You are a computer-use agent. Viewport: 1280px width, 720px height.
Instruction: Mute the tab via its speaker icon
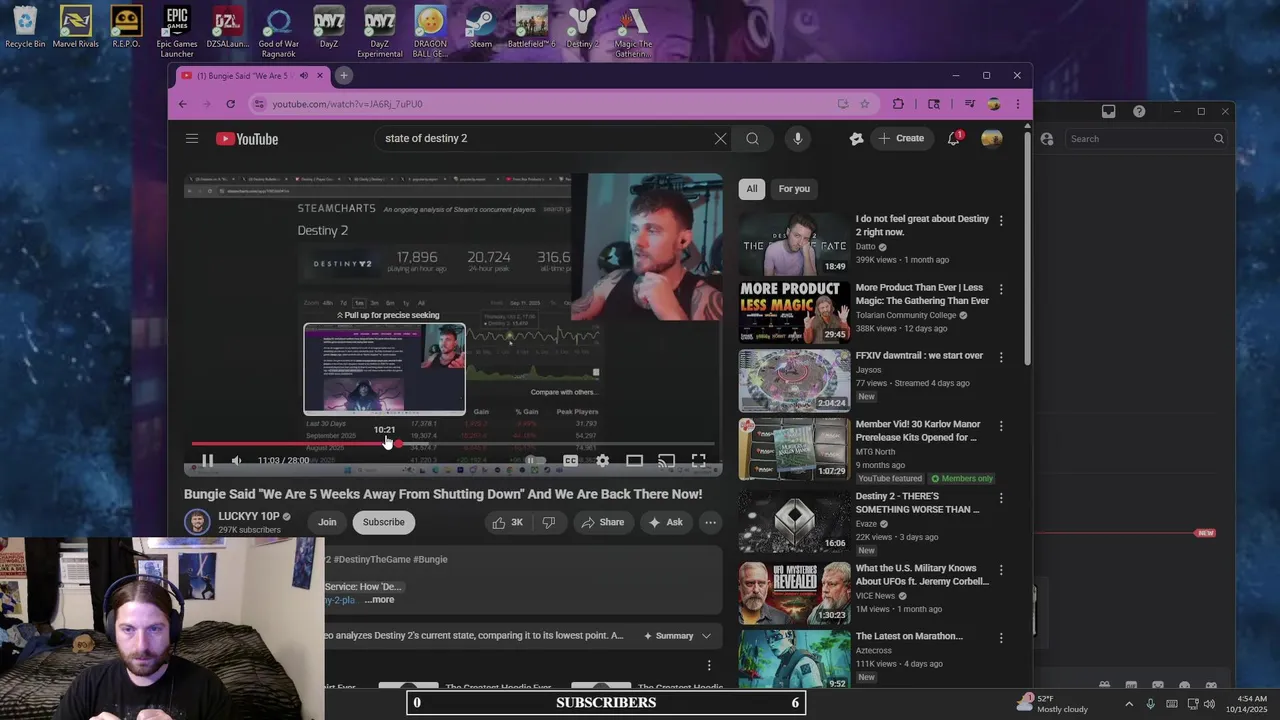coord(303,76)
